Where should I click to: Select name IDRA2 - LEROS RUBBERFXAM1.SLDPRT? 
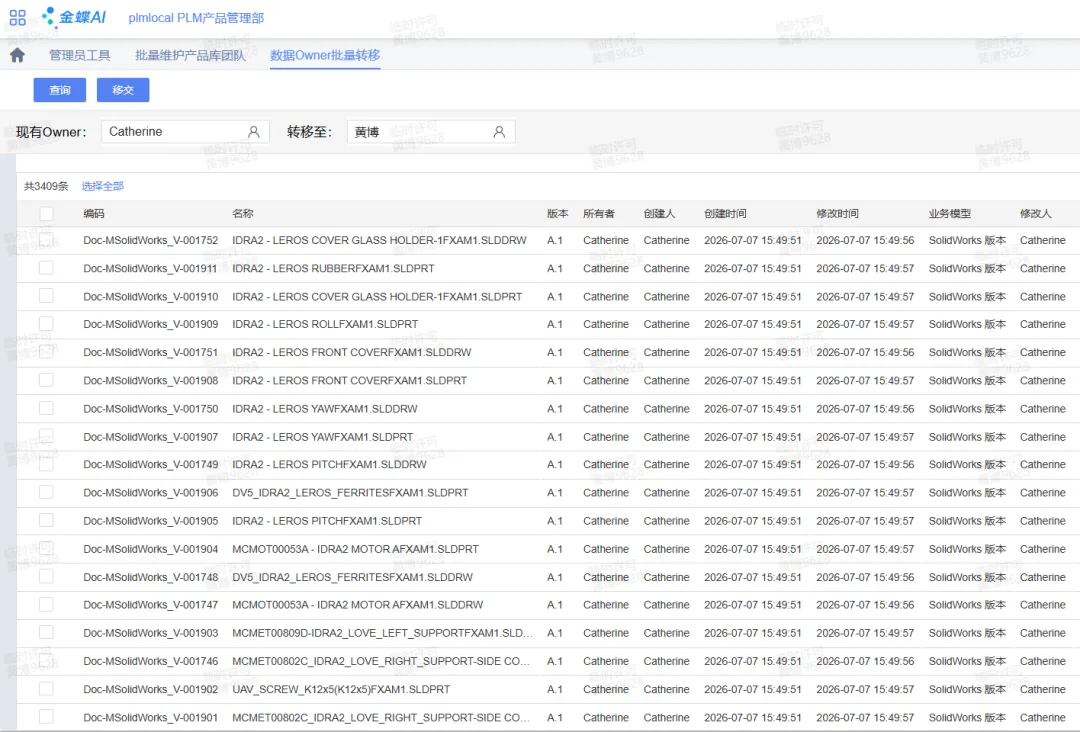333,268
